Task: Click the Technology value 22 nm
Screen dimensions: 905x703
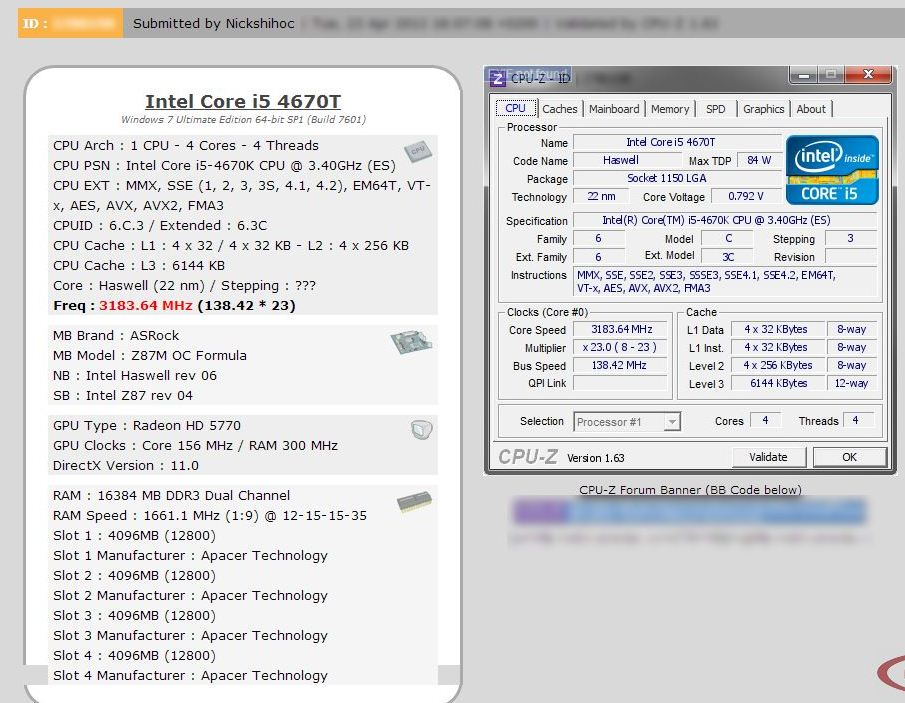Action: pos(601,196)
